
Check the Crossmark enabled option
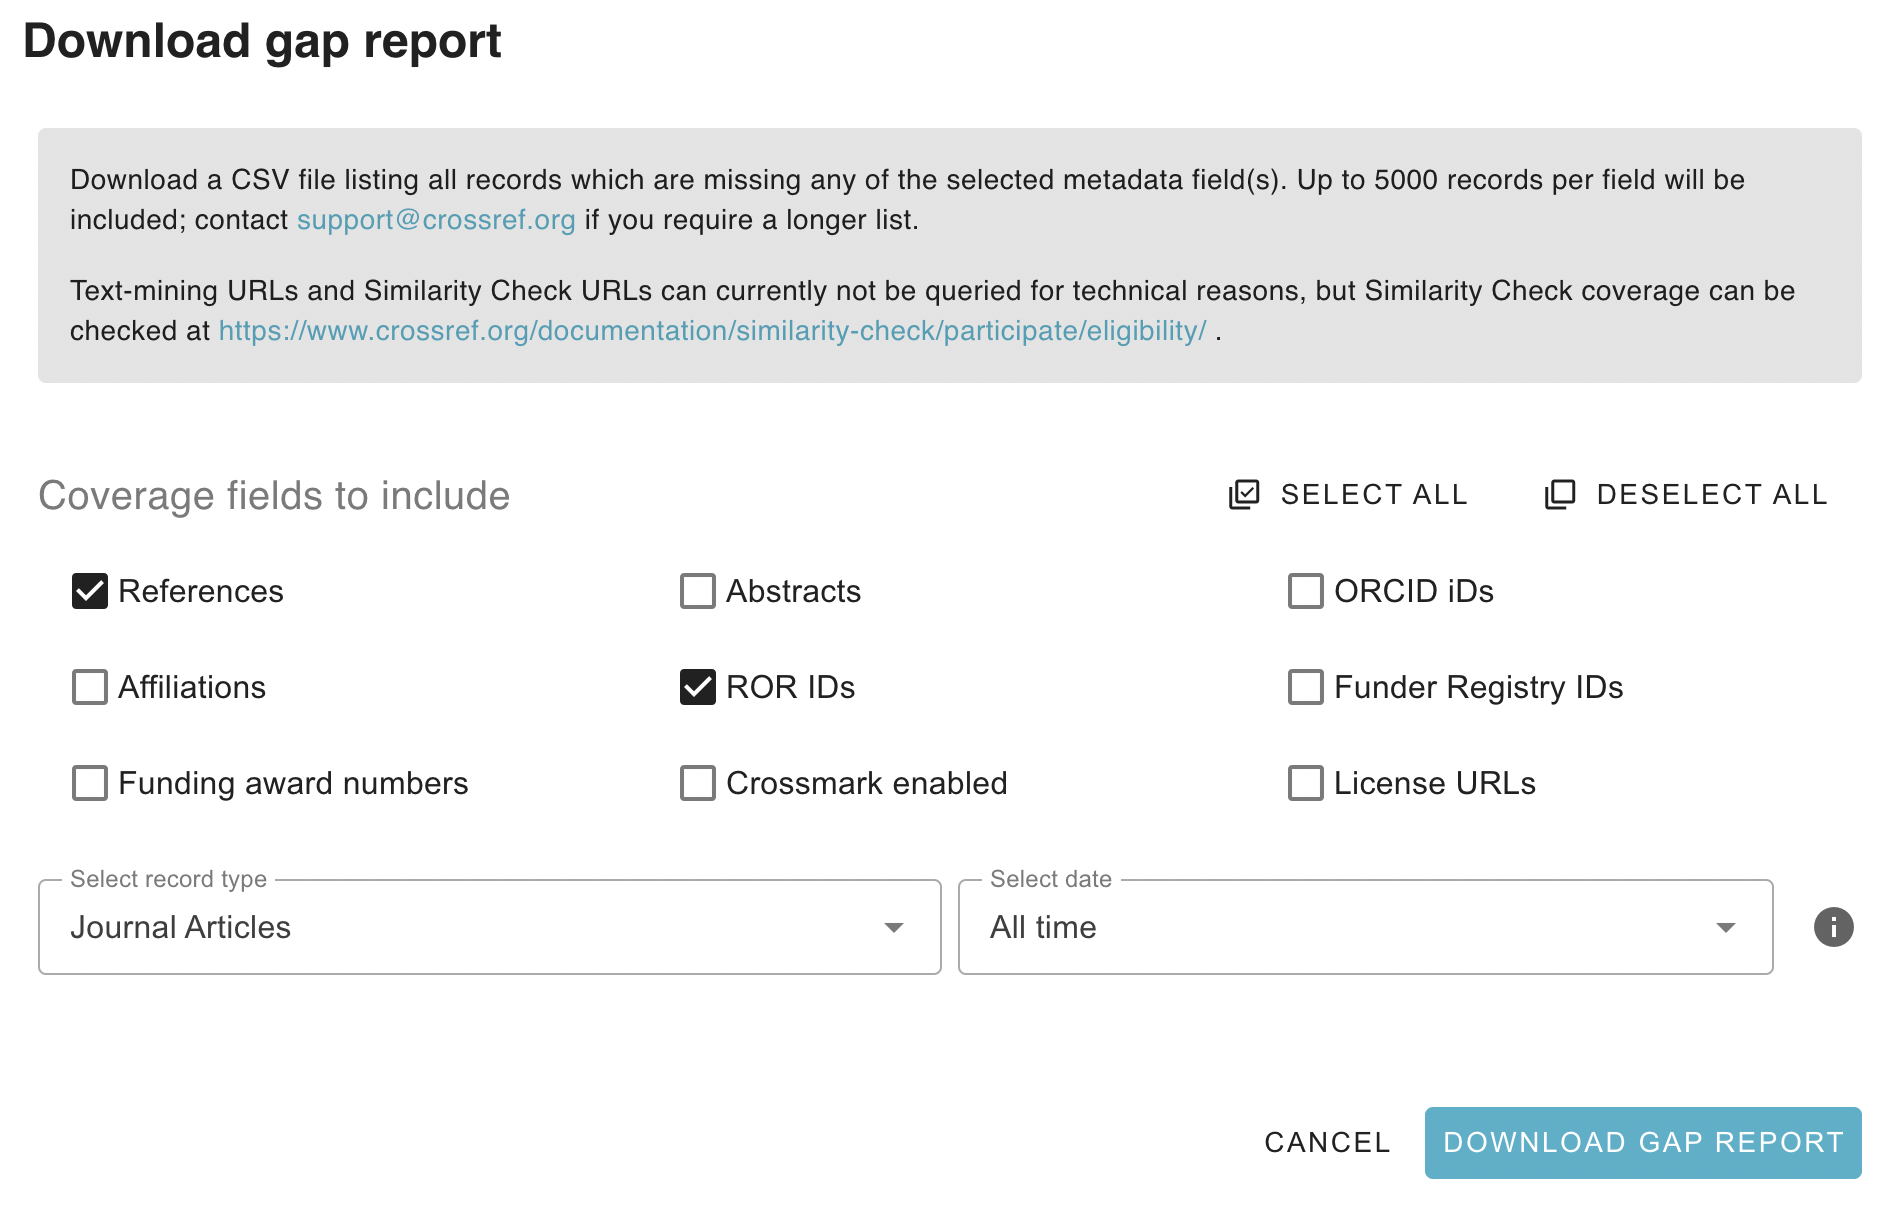pos(697,783)
